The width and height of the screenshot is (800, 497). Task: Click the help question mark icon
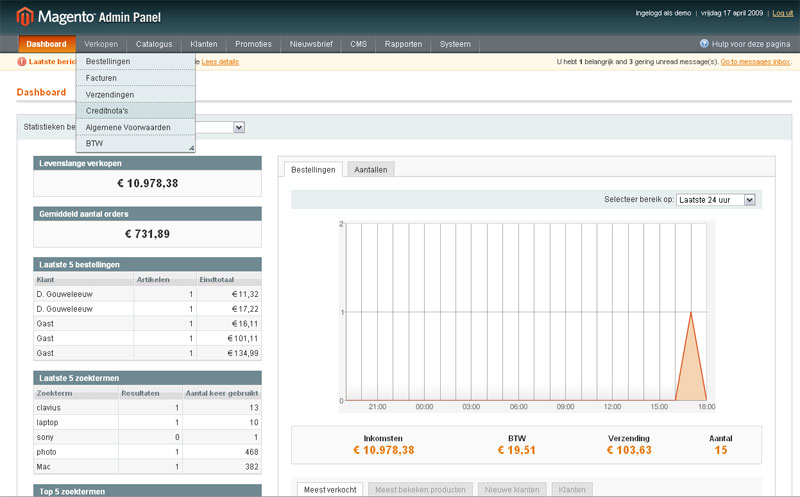(704, 44)
